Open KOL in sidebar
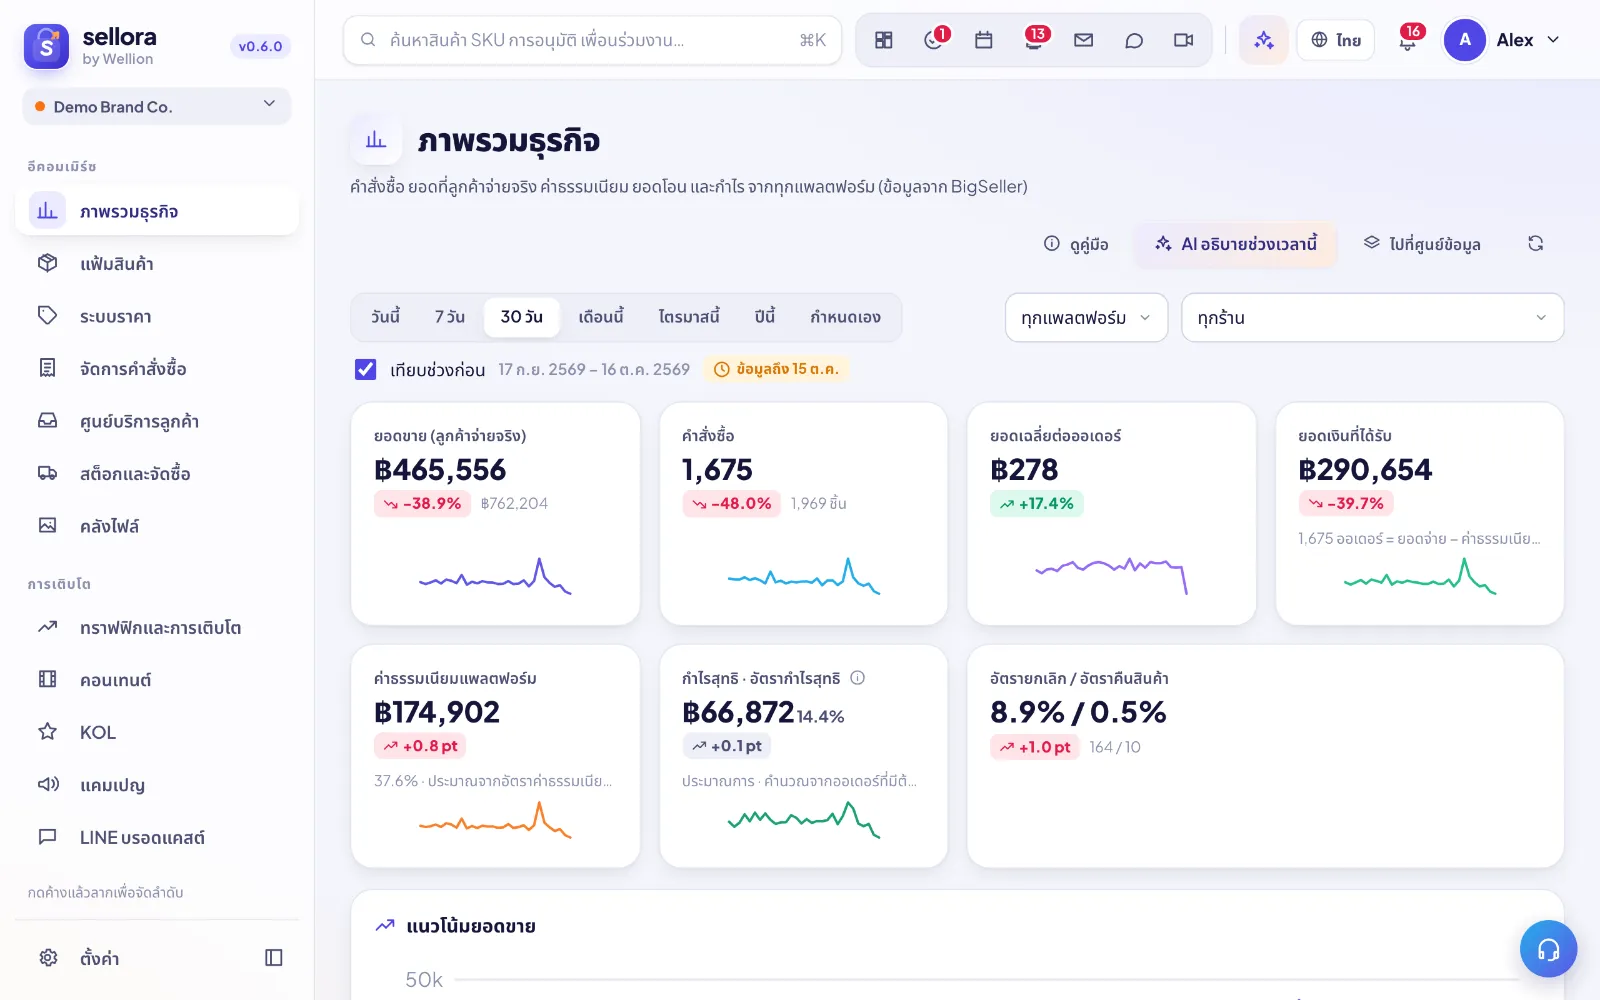 [157, 732]
